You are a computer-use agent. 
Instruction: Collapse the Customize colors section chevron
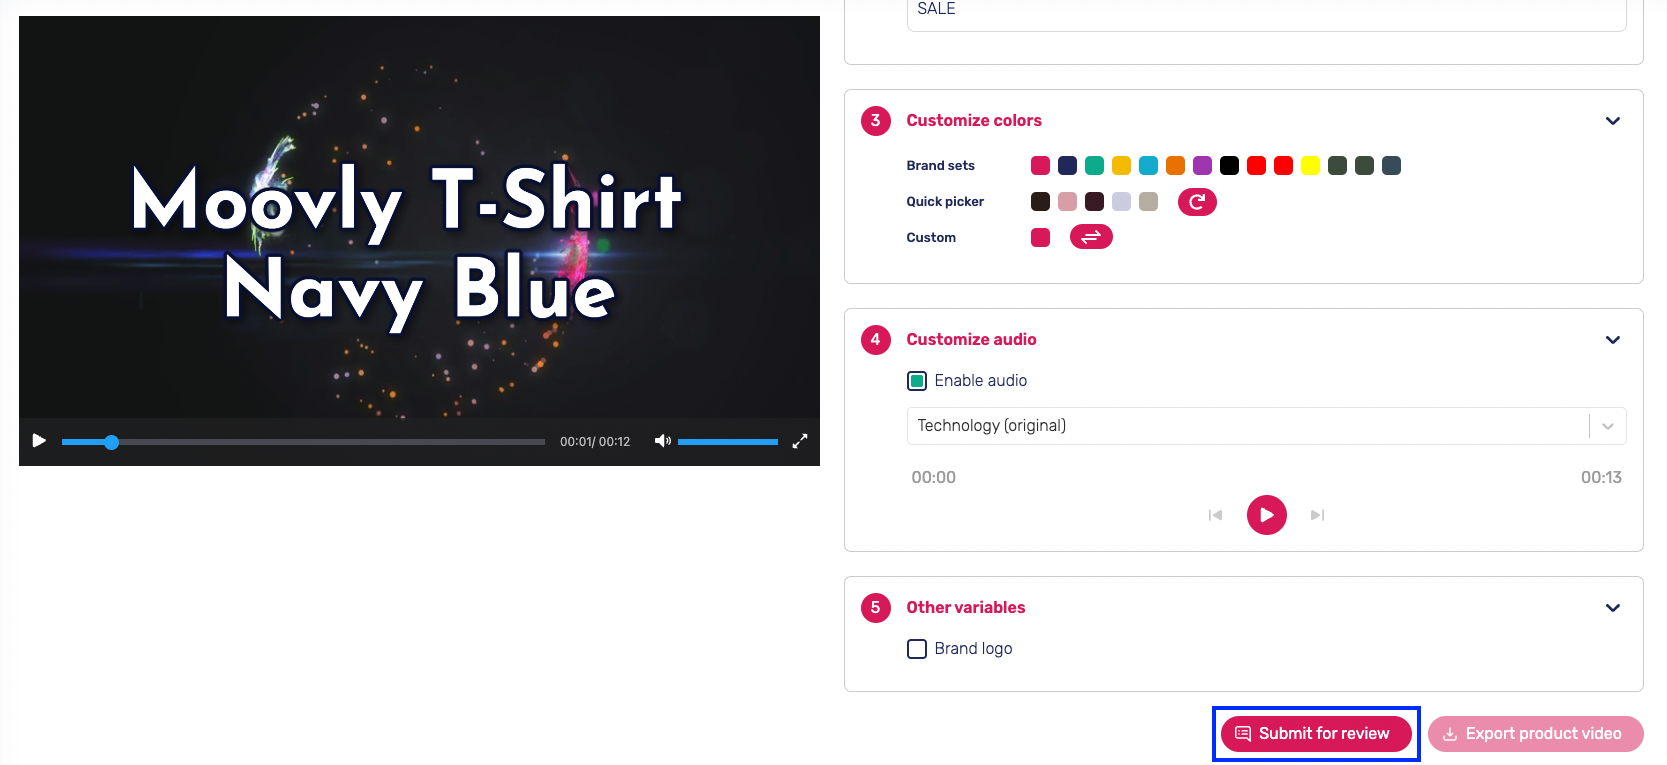click(1613, 121)
